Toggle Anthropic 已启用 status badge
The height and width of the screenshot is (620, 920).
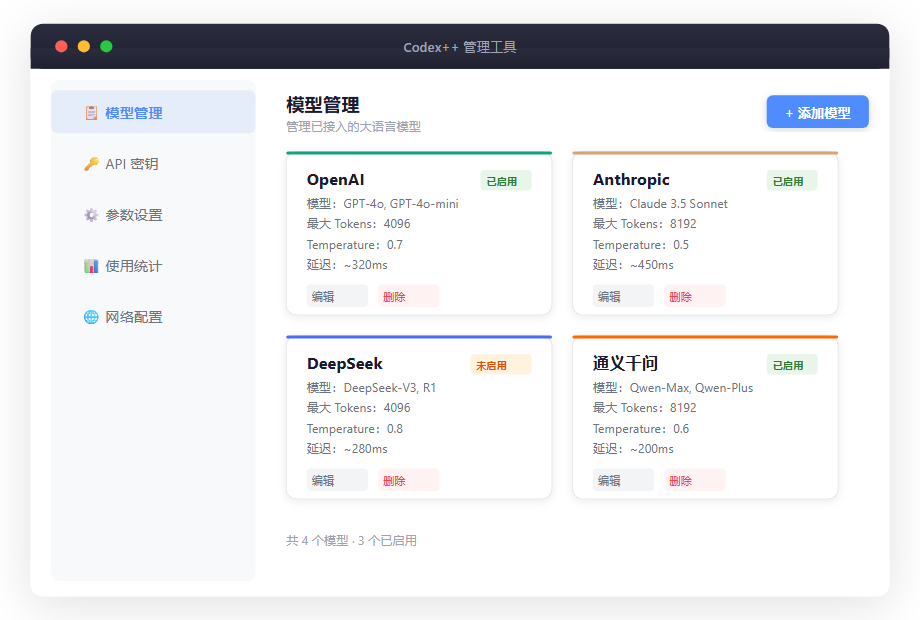[x=792, y=181]
